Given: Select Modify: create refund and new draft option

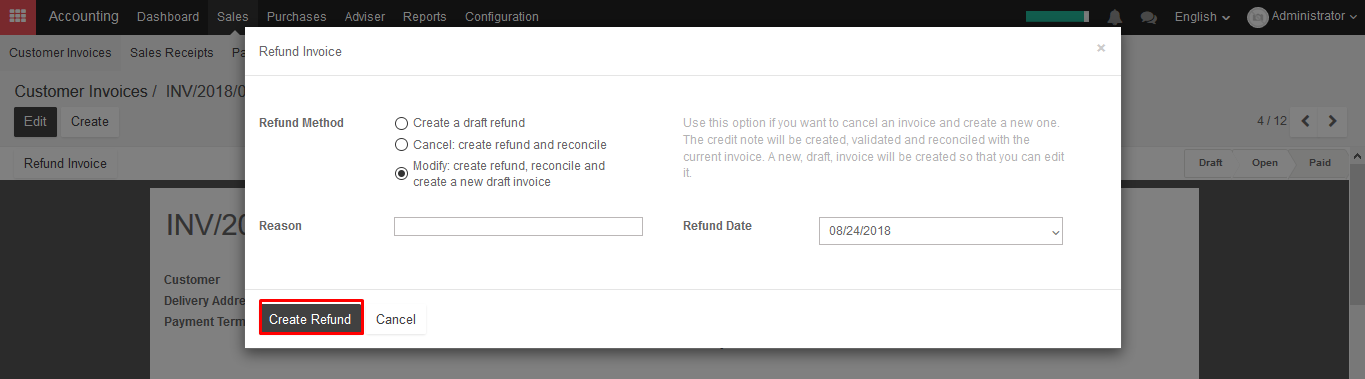Looking at the screenshot, I should (402, 173).
